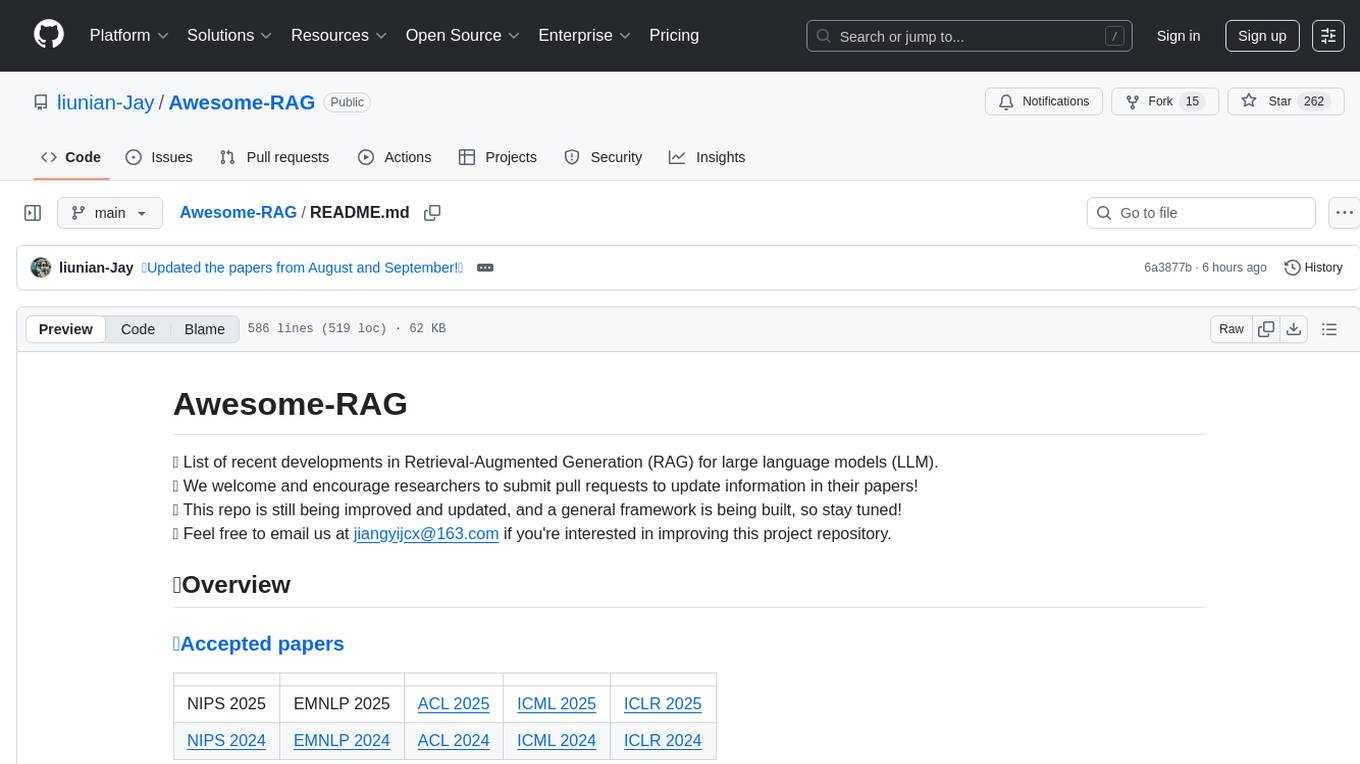Select the Preview view
The width and height of the screenshot is (1360, 764).
click(x=66, y=329)
